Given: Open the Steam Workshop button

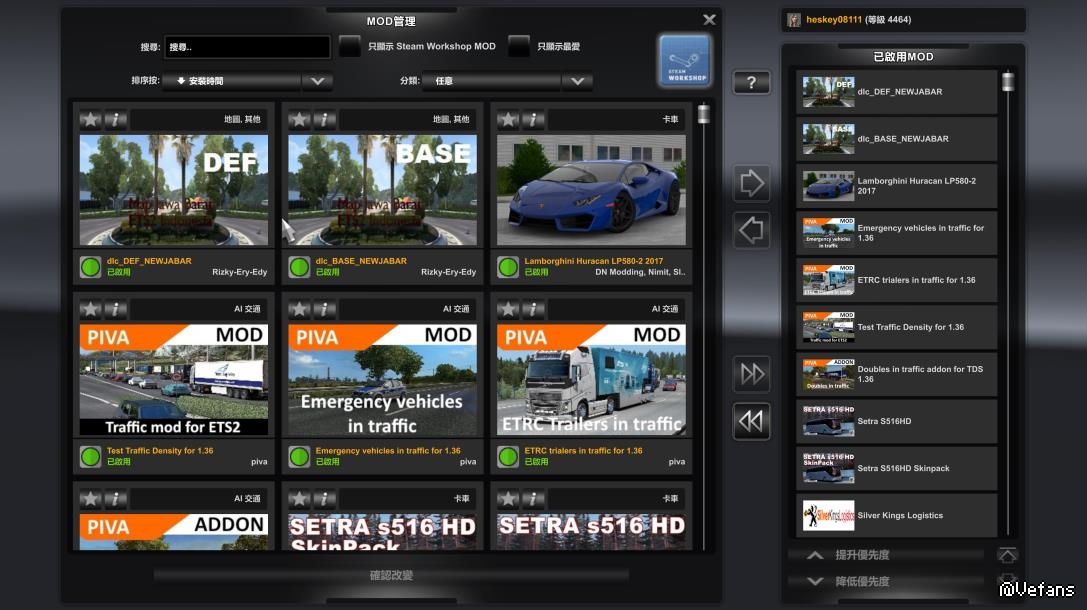Looking at the screenshot, I should click(685, 61).
